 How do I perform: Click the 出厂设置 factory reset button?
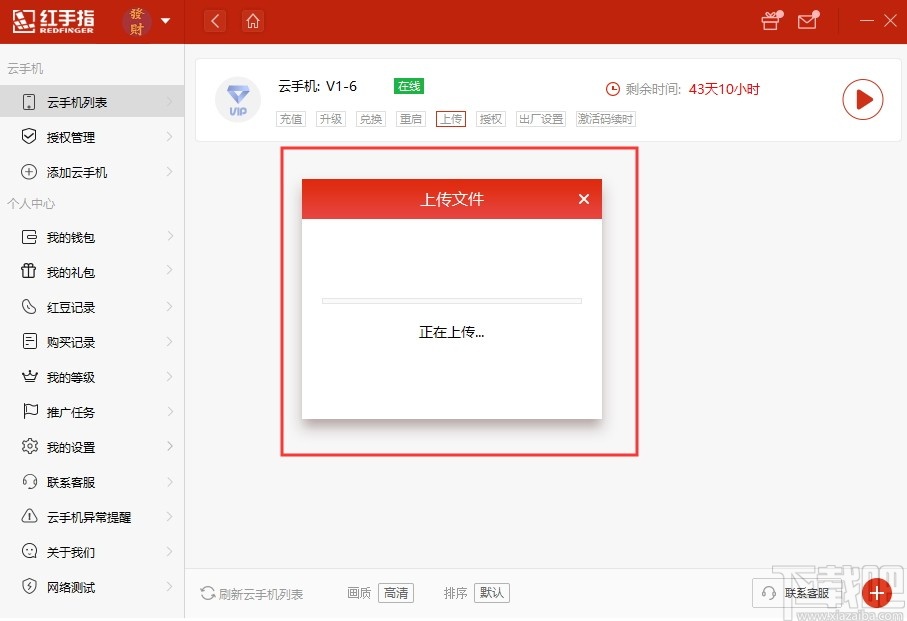540,118
